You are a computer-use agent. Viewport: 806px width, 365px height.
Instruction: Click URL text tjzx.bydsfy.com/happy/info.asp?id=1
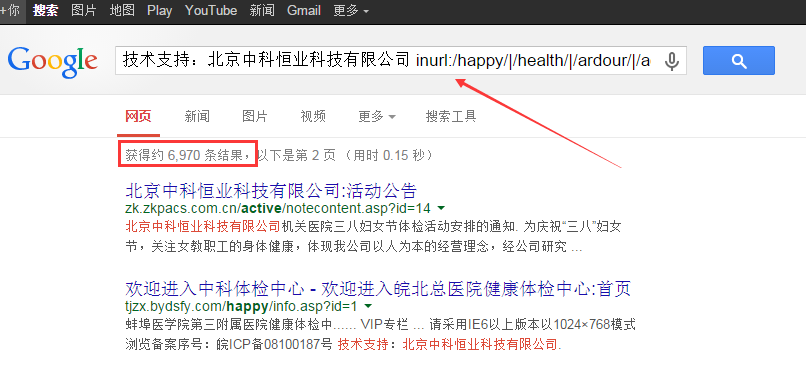point(241,306)
